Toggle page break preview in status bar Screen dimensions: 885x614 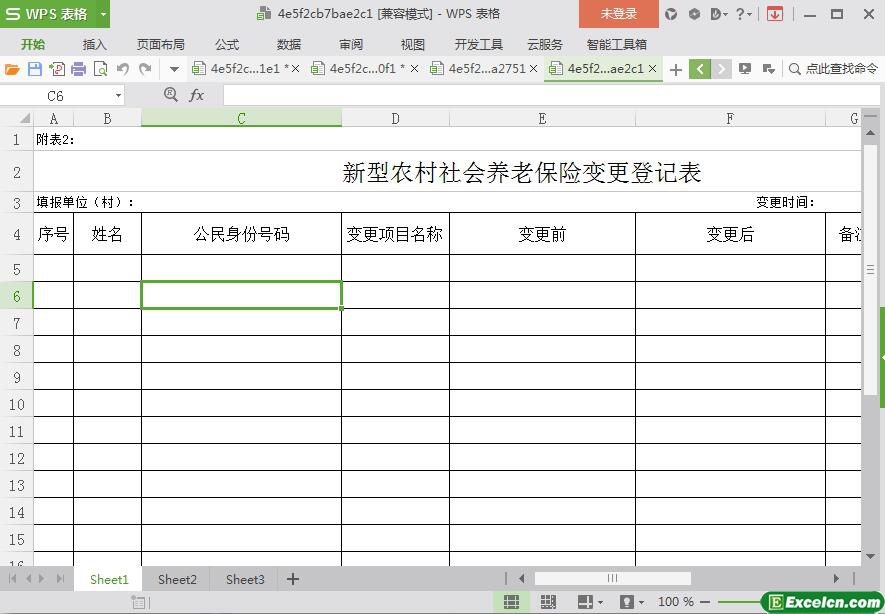[x=548, y=602]
